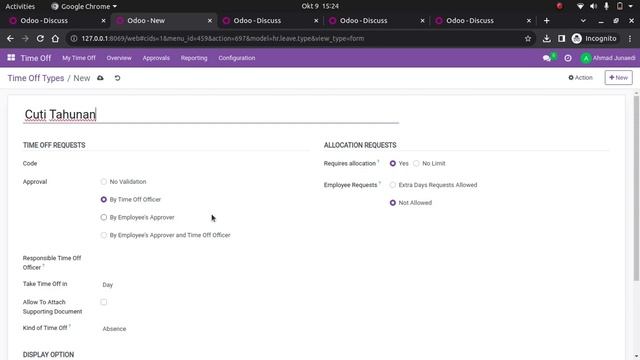Image resolution: width=640 pixels, height=360 pixels.
Task: Open Activities overview
Action: pos(20,6)
